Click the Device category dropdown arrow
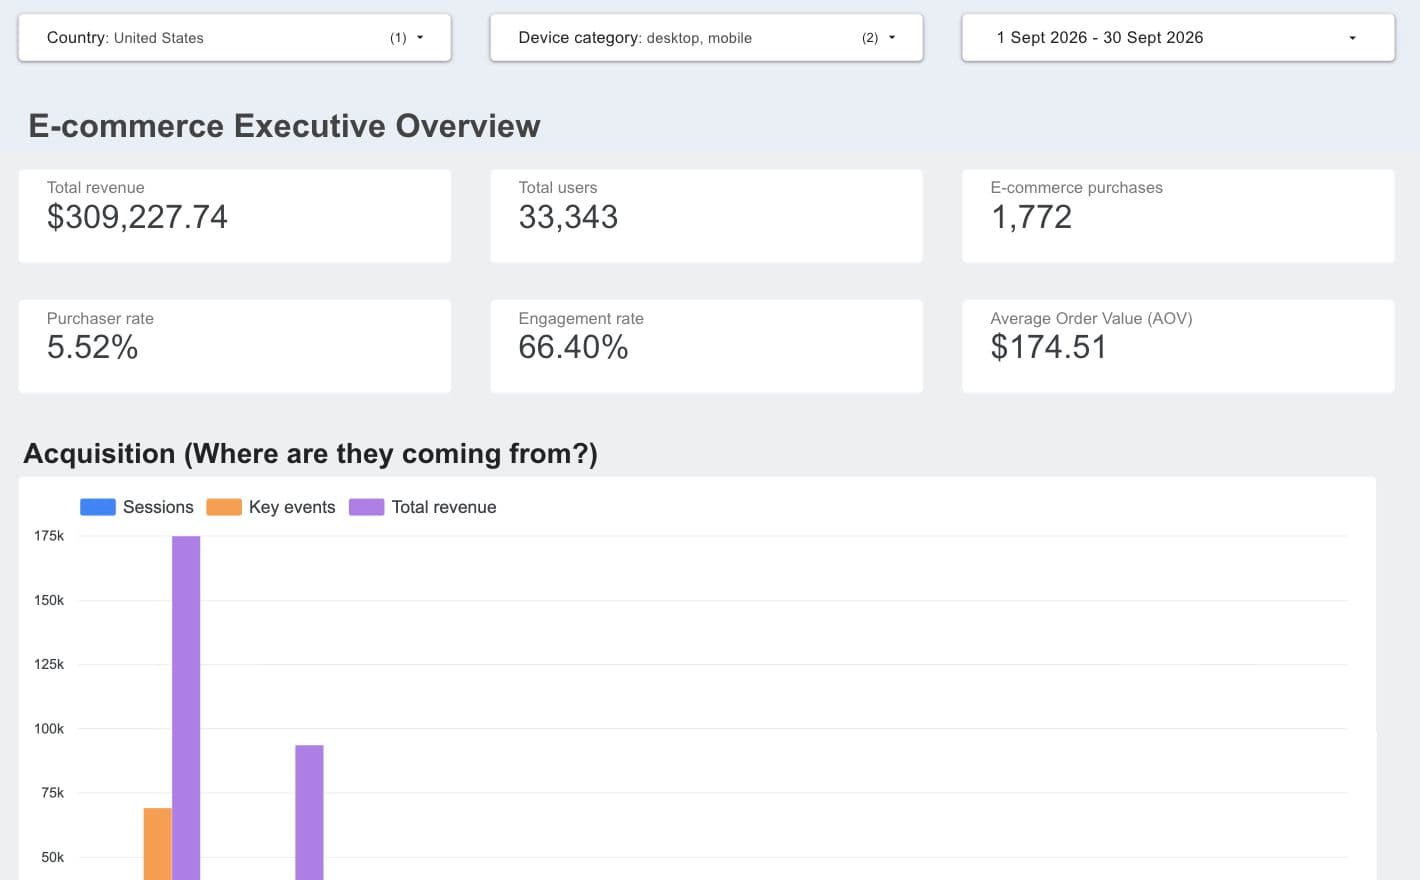Image resolution: width=1420 pixels, height=880 pixels. pos(892,38)
